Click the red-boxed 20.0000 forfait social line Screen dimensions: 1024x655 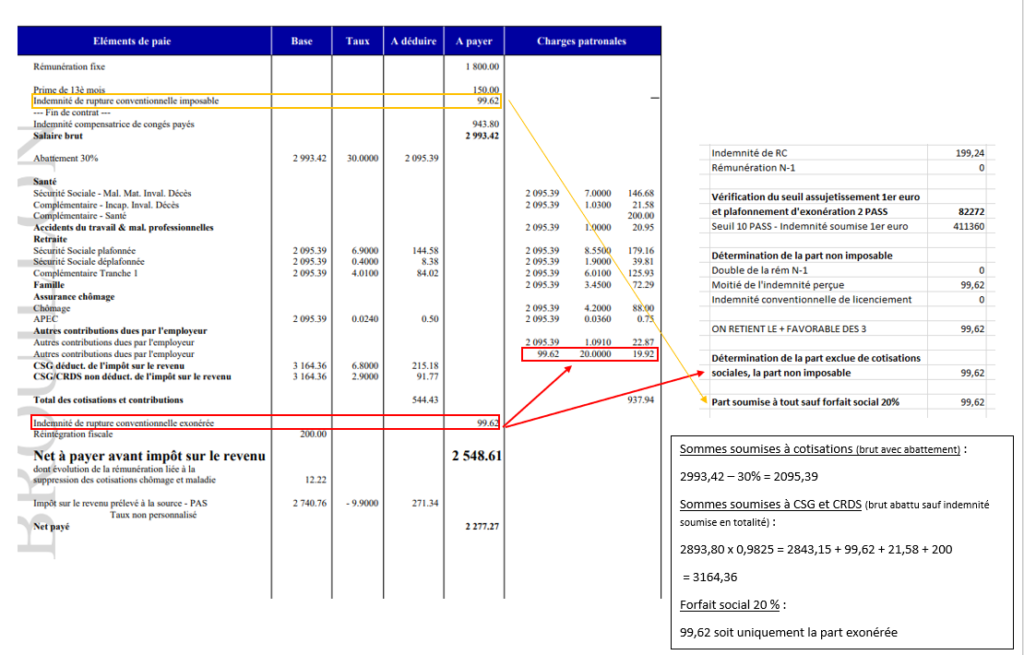590,354
